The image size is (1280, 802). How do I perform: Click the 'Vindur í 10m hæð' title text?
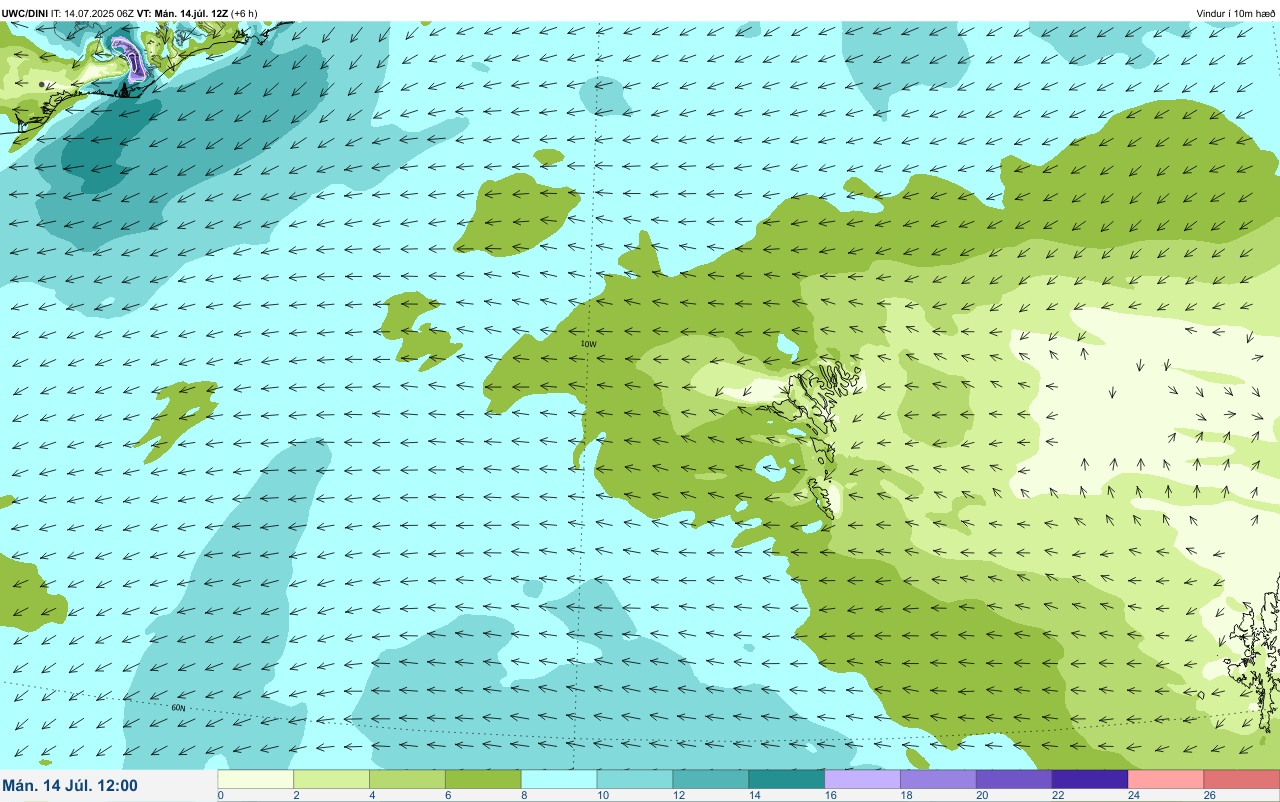click(1236, 13)
